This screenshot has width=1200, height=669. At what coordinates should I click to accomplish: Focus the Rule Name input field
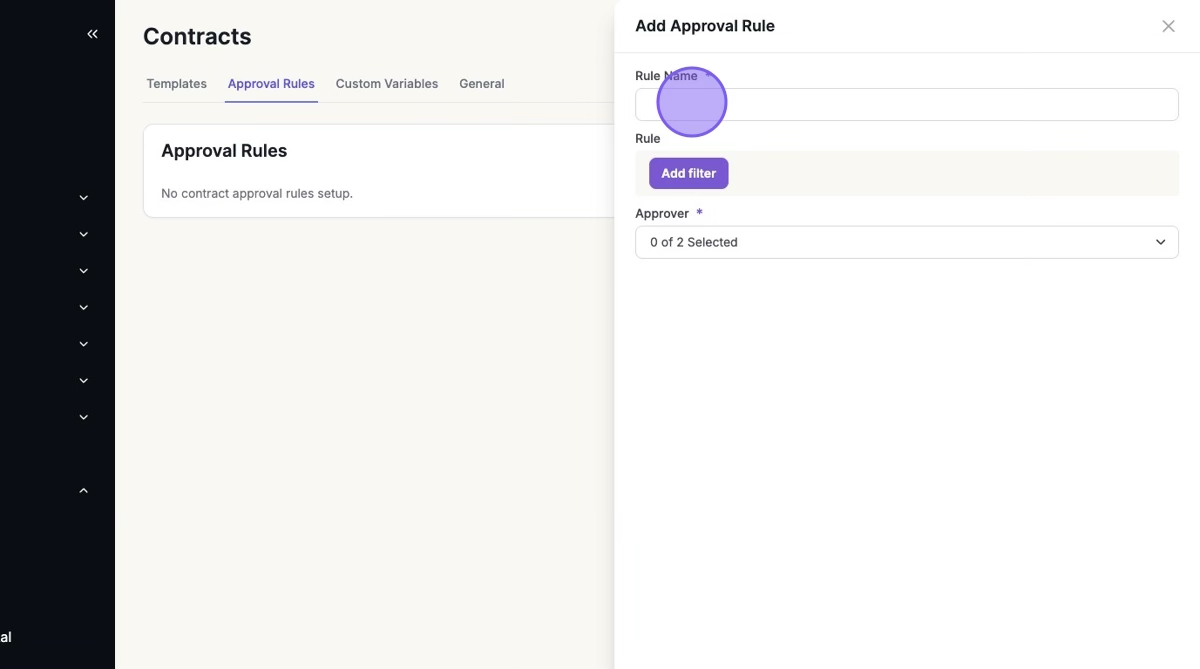point(906,105)
